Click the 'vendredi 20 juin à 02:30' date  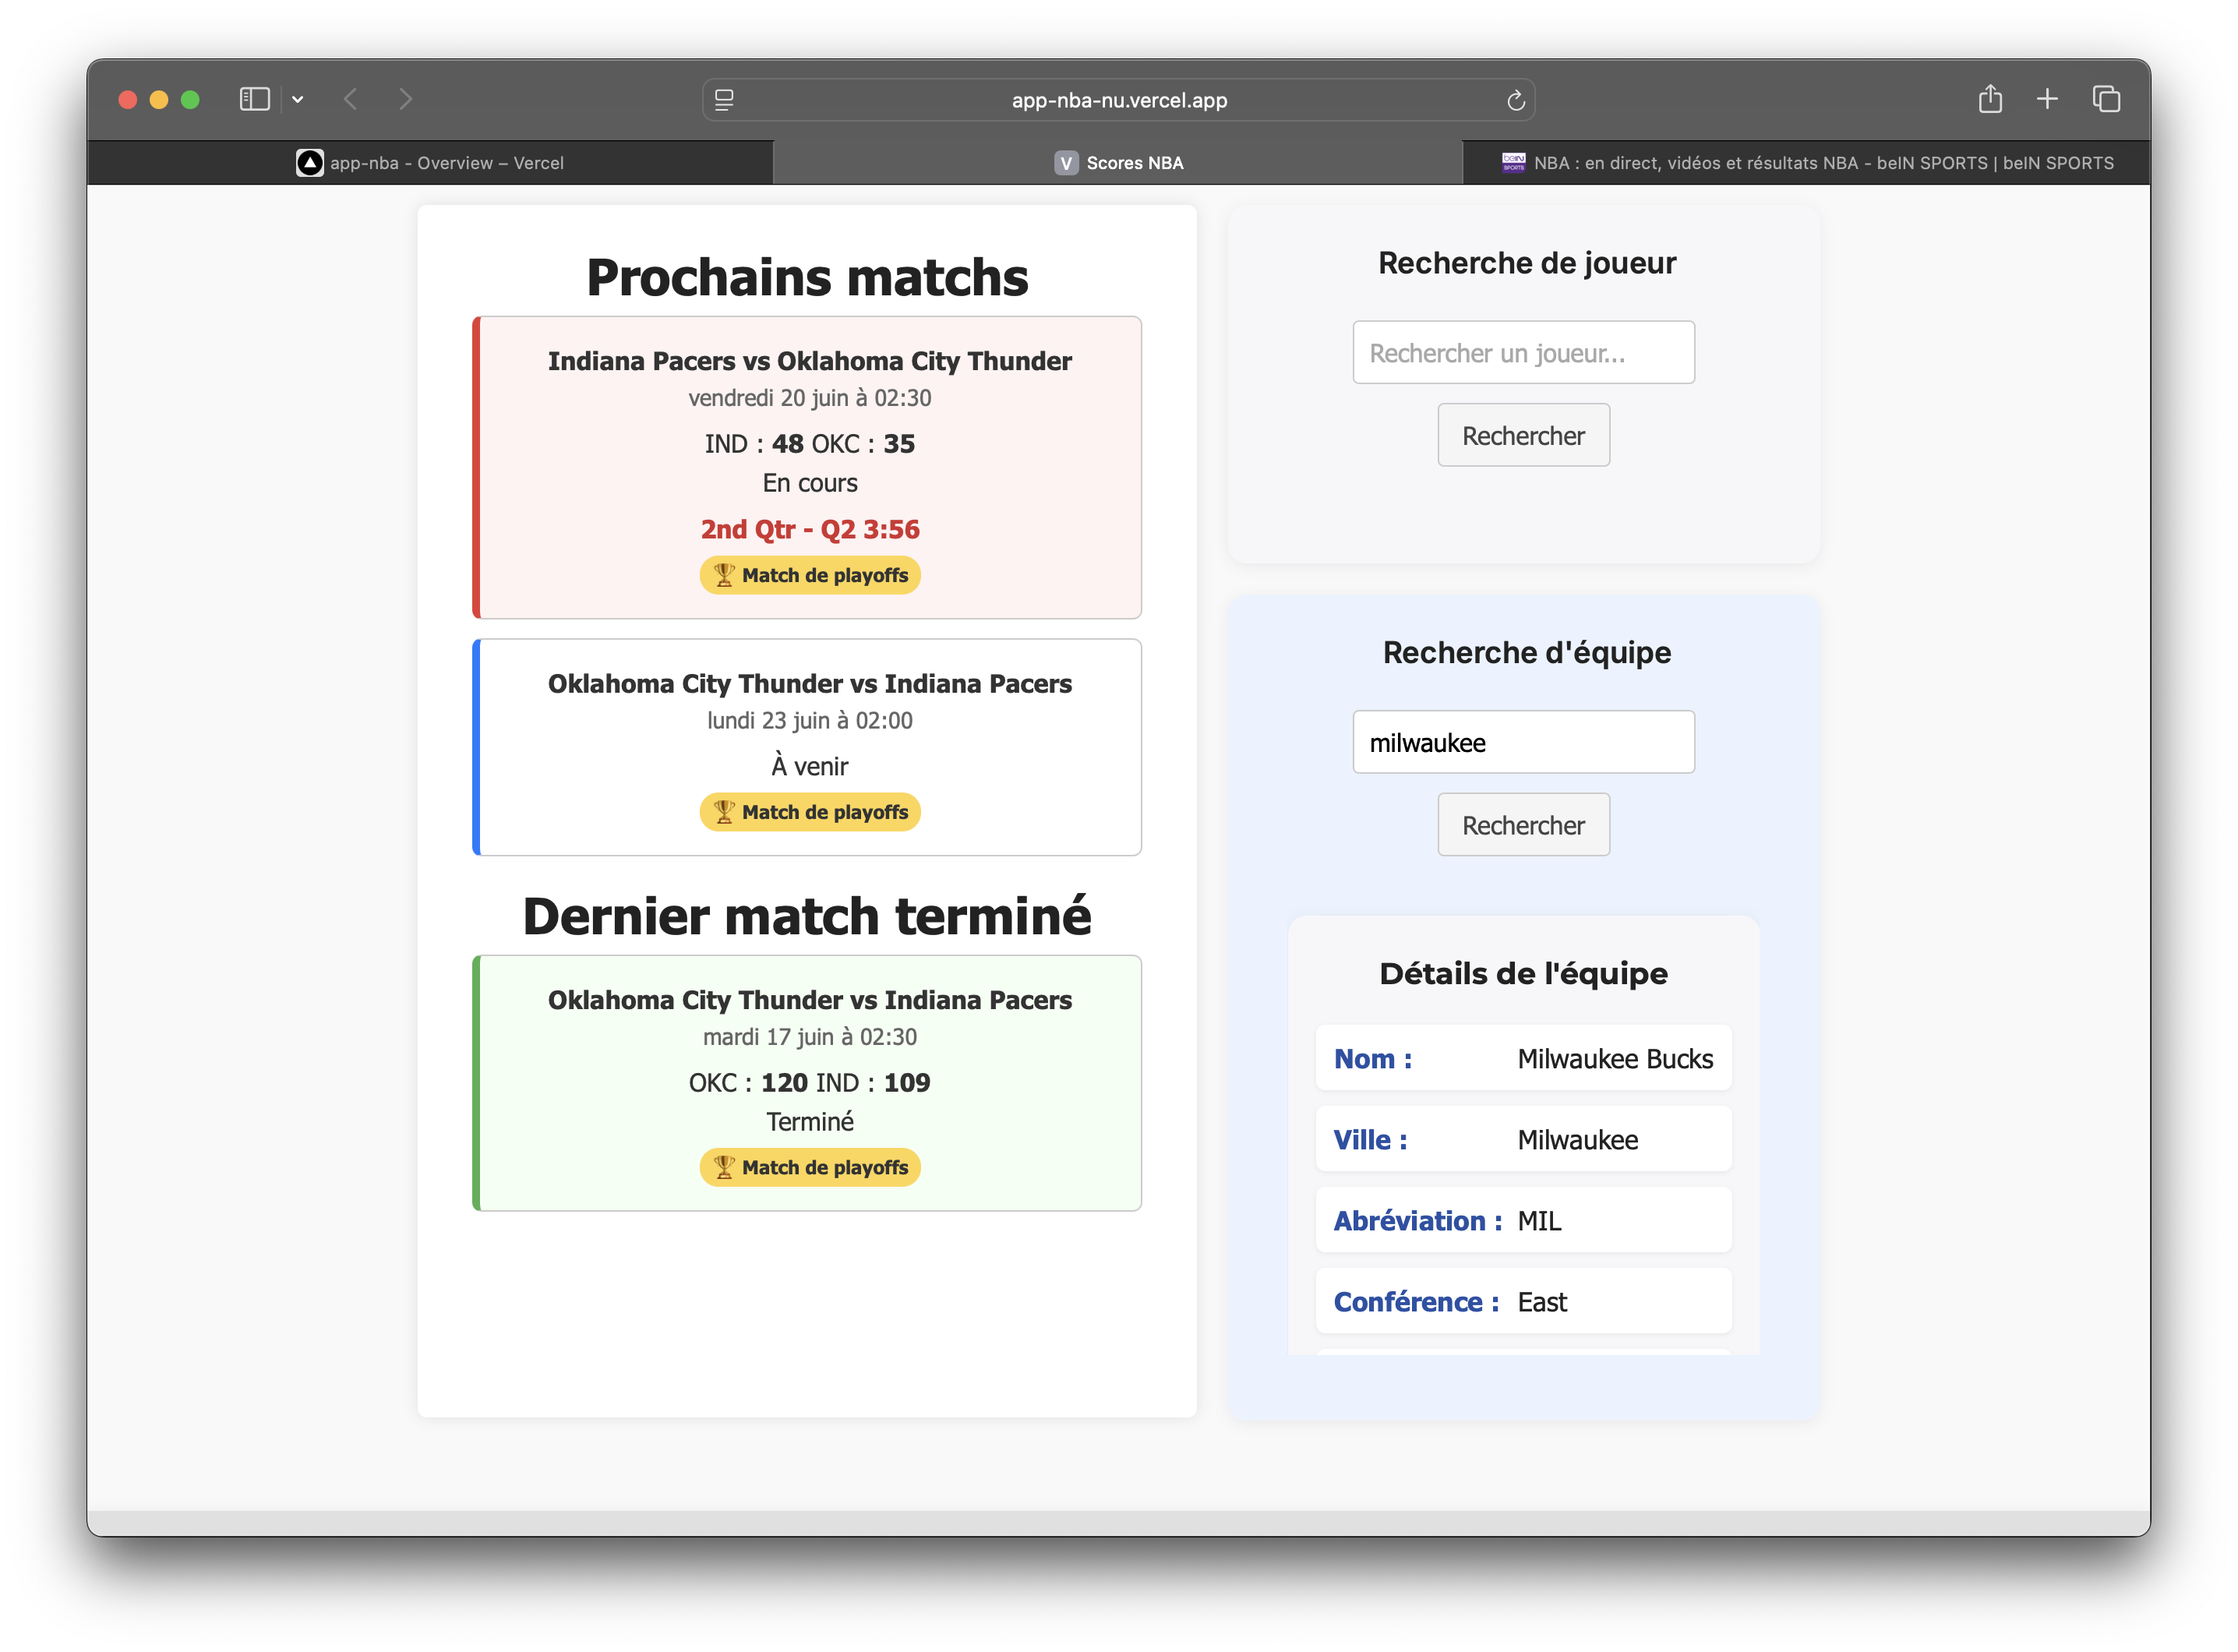point(810,398)
